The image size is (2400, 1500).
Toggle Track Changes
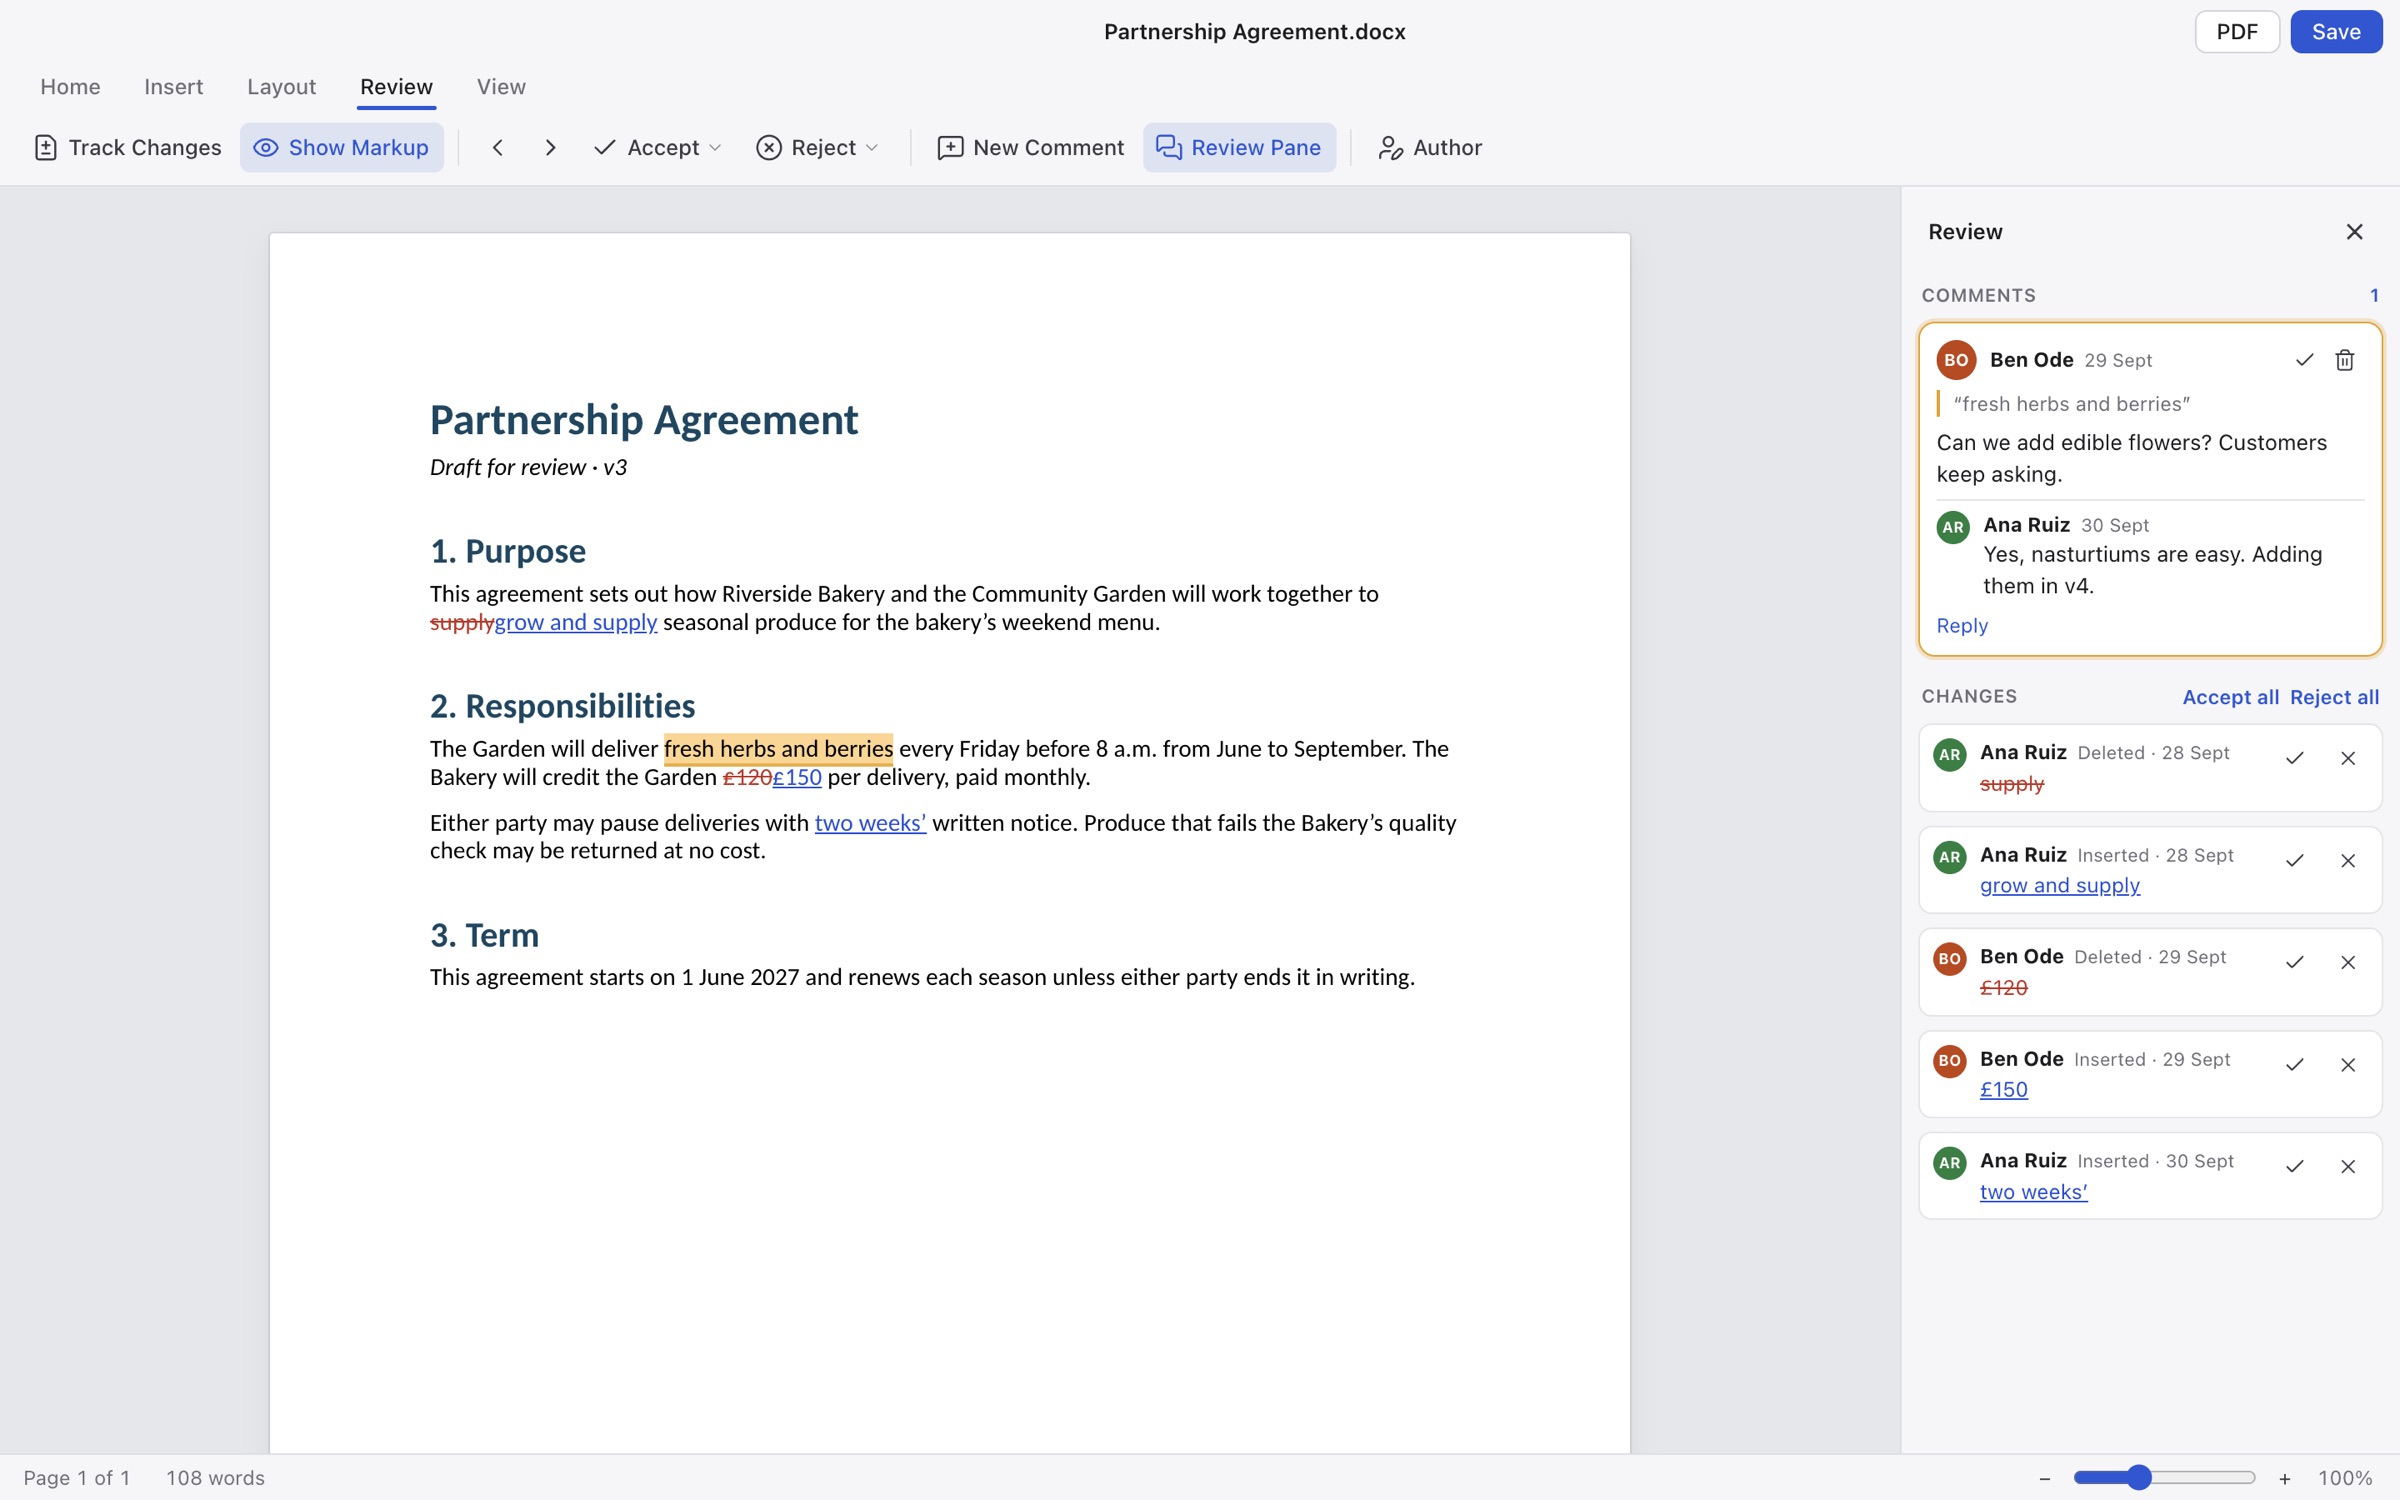pyautogui.click(x=127, y=147)
